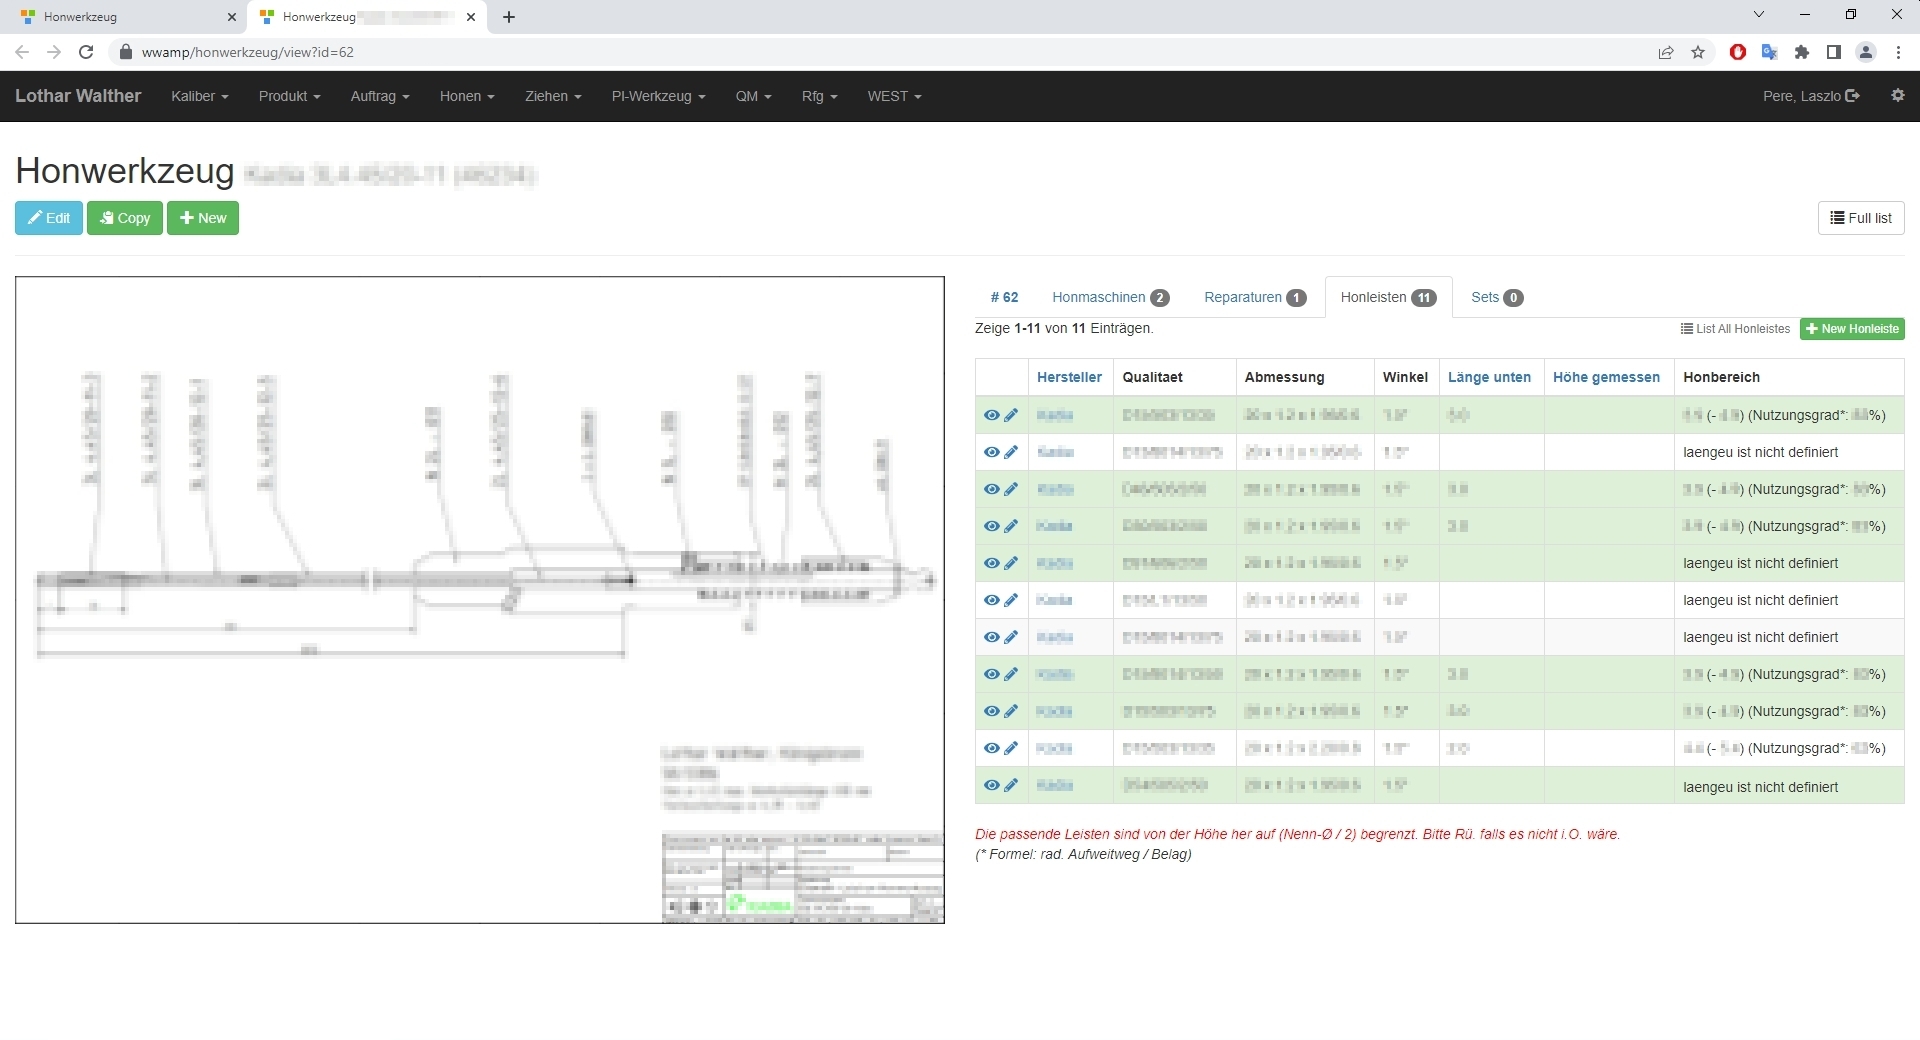Edit the Honleiste in the second table row
Image resolution: width=1920 pixels, height=1040 pixels.
1011,452
